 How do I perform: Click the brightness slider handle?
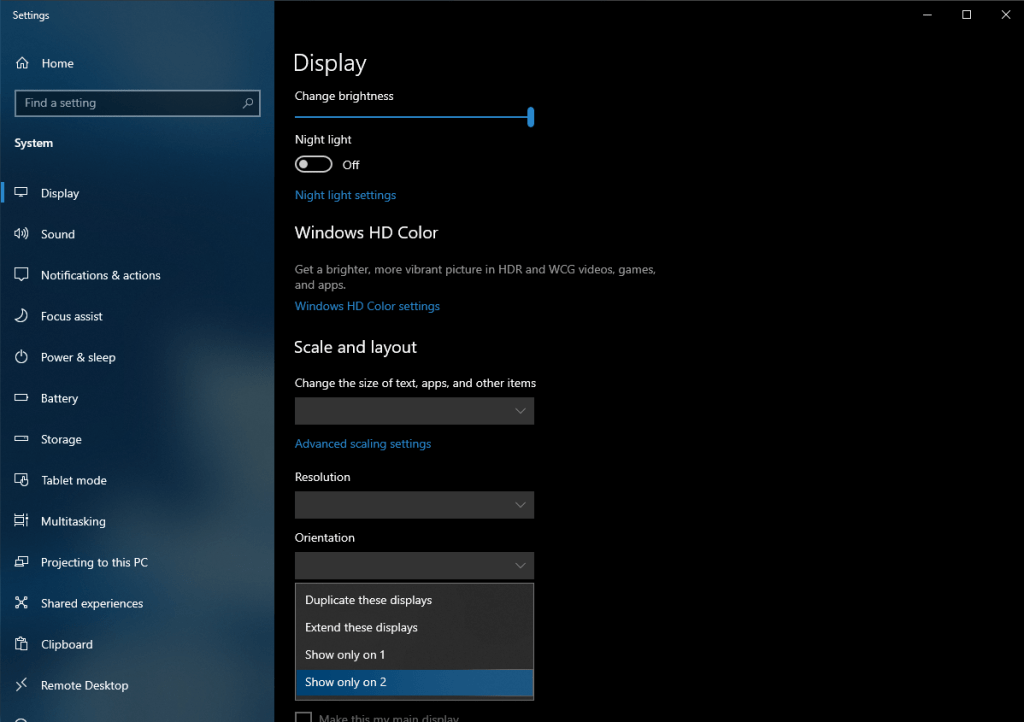pyautogui.click(x=531, y=117)
